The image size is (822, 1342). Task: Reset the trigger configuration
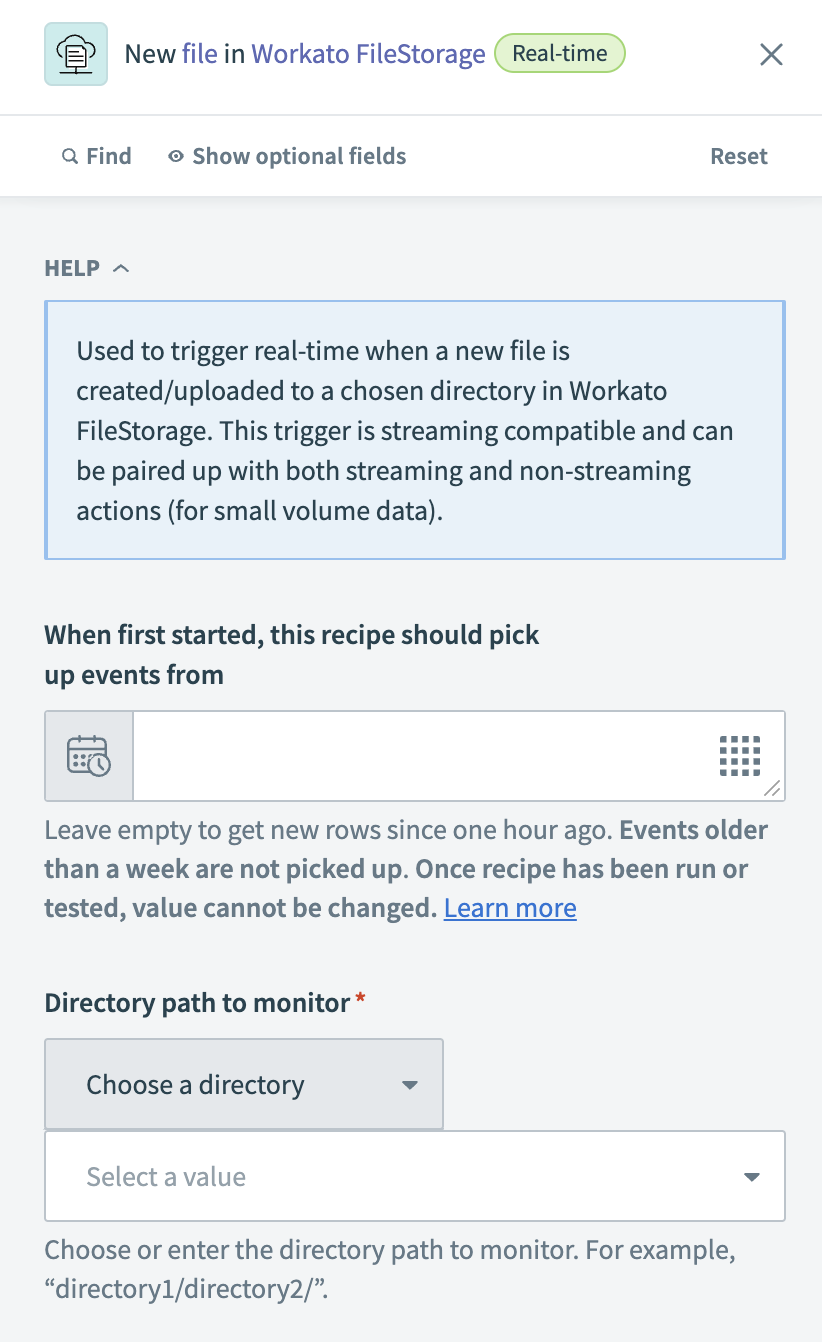tap(739, 156)
